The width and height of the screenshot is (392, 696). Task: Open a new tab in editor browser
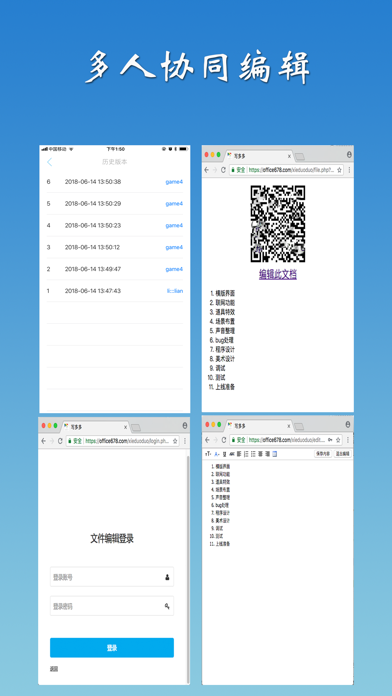coord(299,427)
